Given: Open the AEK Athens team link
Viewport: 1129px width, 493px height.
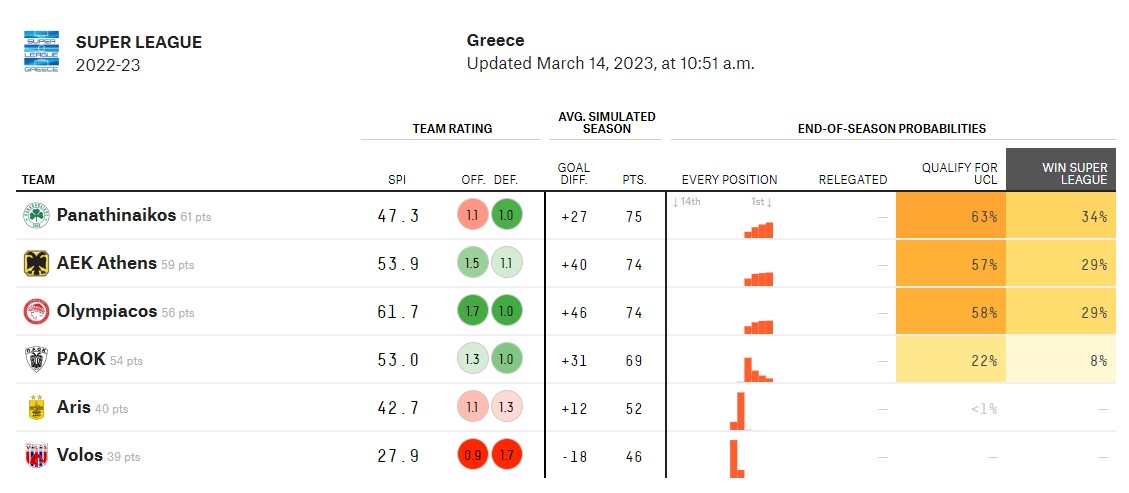Looking at the screenshot, I should coord(107,264).
